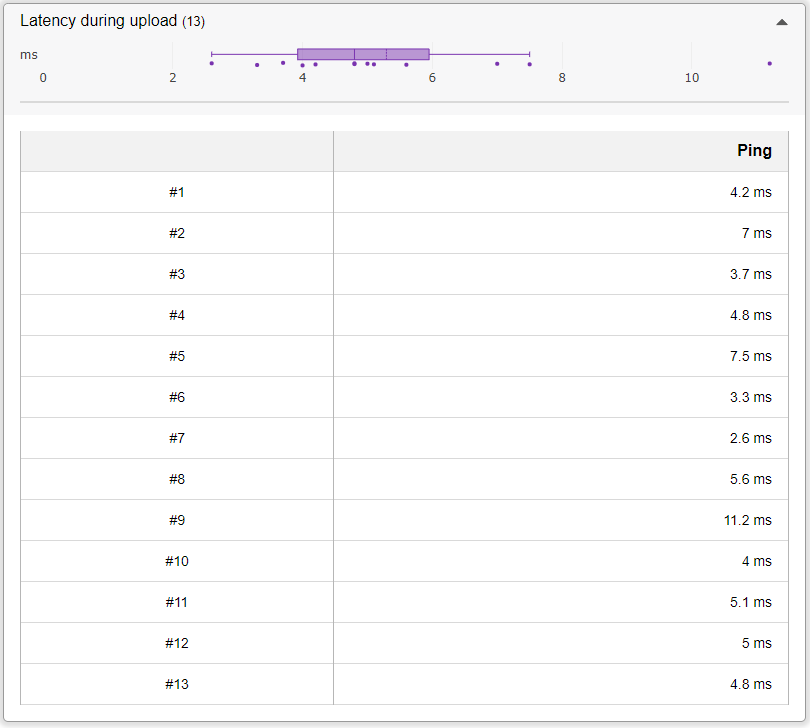This screenshot has width=810, height=728.
Task: Select the outlier dot near 11.2 ms
Action: click(770, 64)
